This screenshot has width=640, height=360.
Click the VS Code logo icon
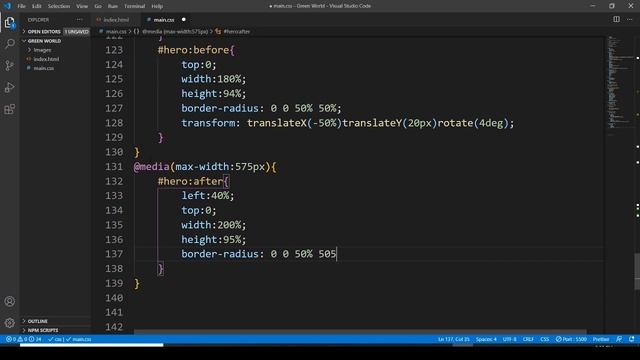[x=7, y=6]
